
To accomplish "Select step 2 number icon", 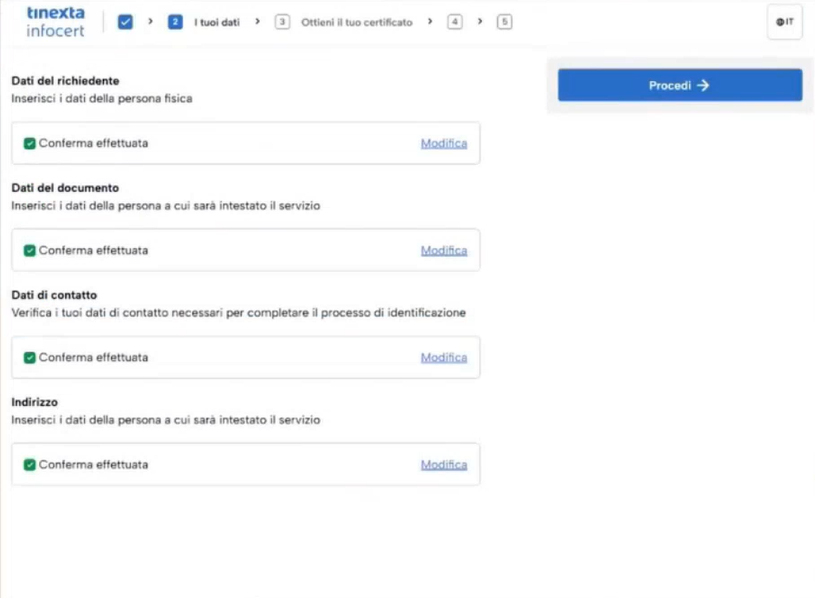I will pos(175,22).
